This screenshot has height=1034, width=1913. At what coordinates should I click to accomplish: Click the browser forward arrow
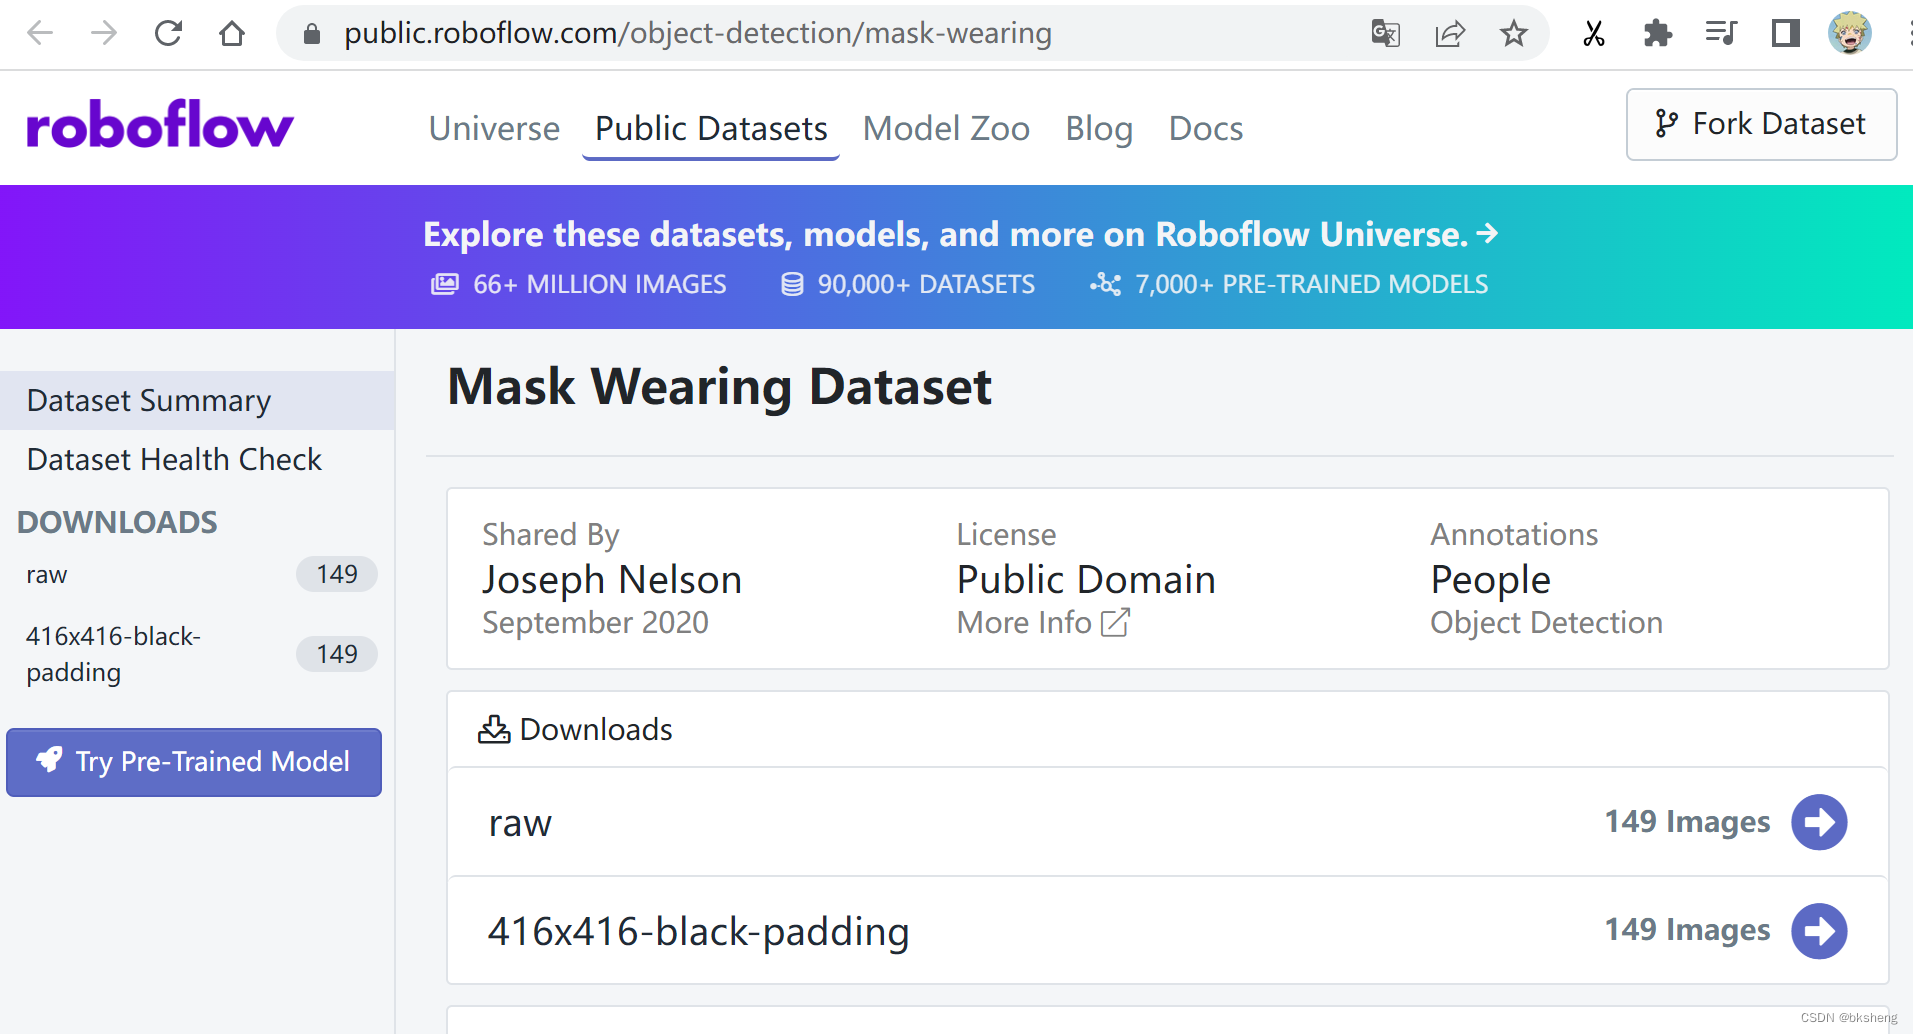click(104, 34)
